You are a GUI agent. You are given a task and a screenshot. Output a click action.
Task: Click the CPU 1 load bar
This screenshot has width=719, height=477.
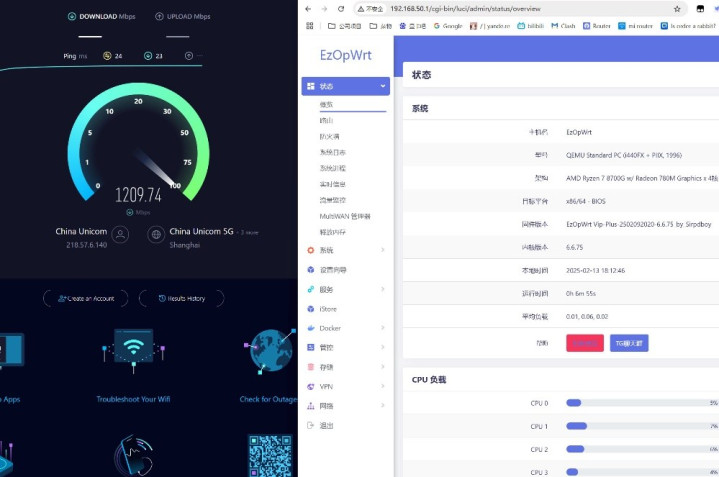[642, 426]
